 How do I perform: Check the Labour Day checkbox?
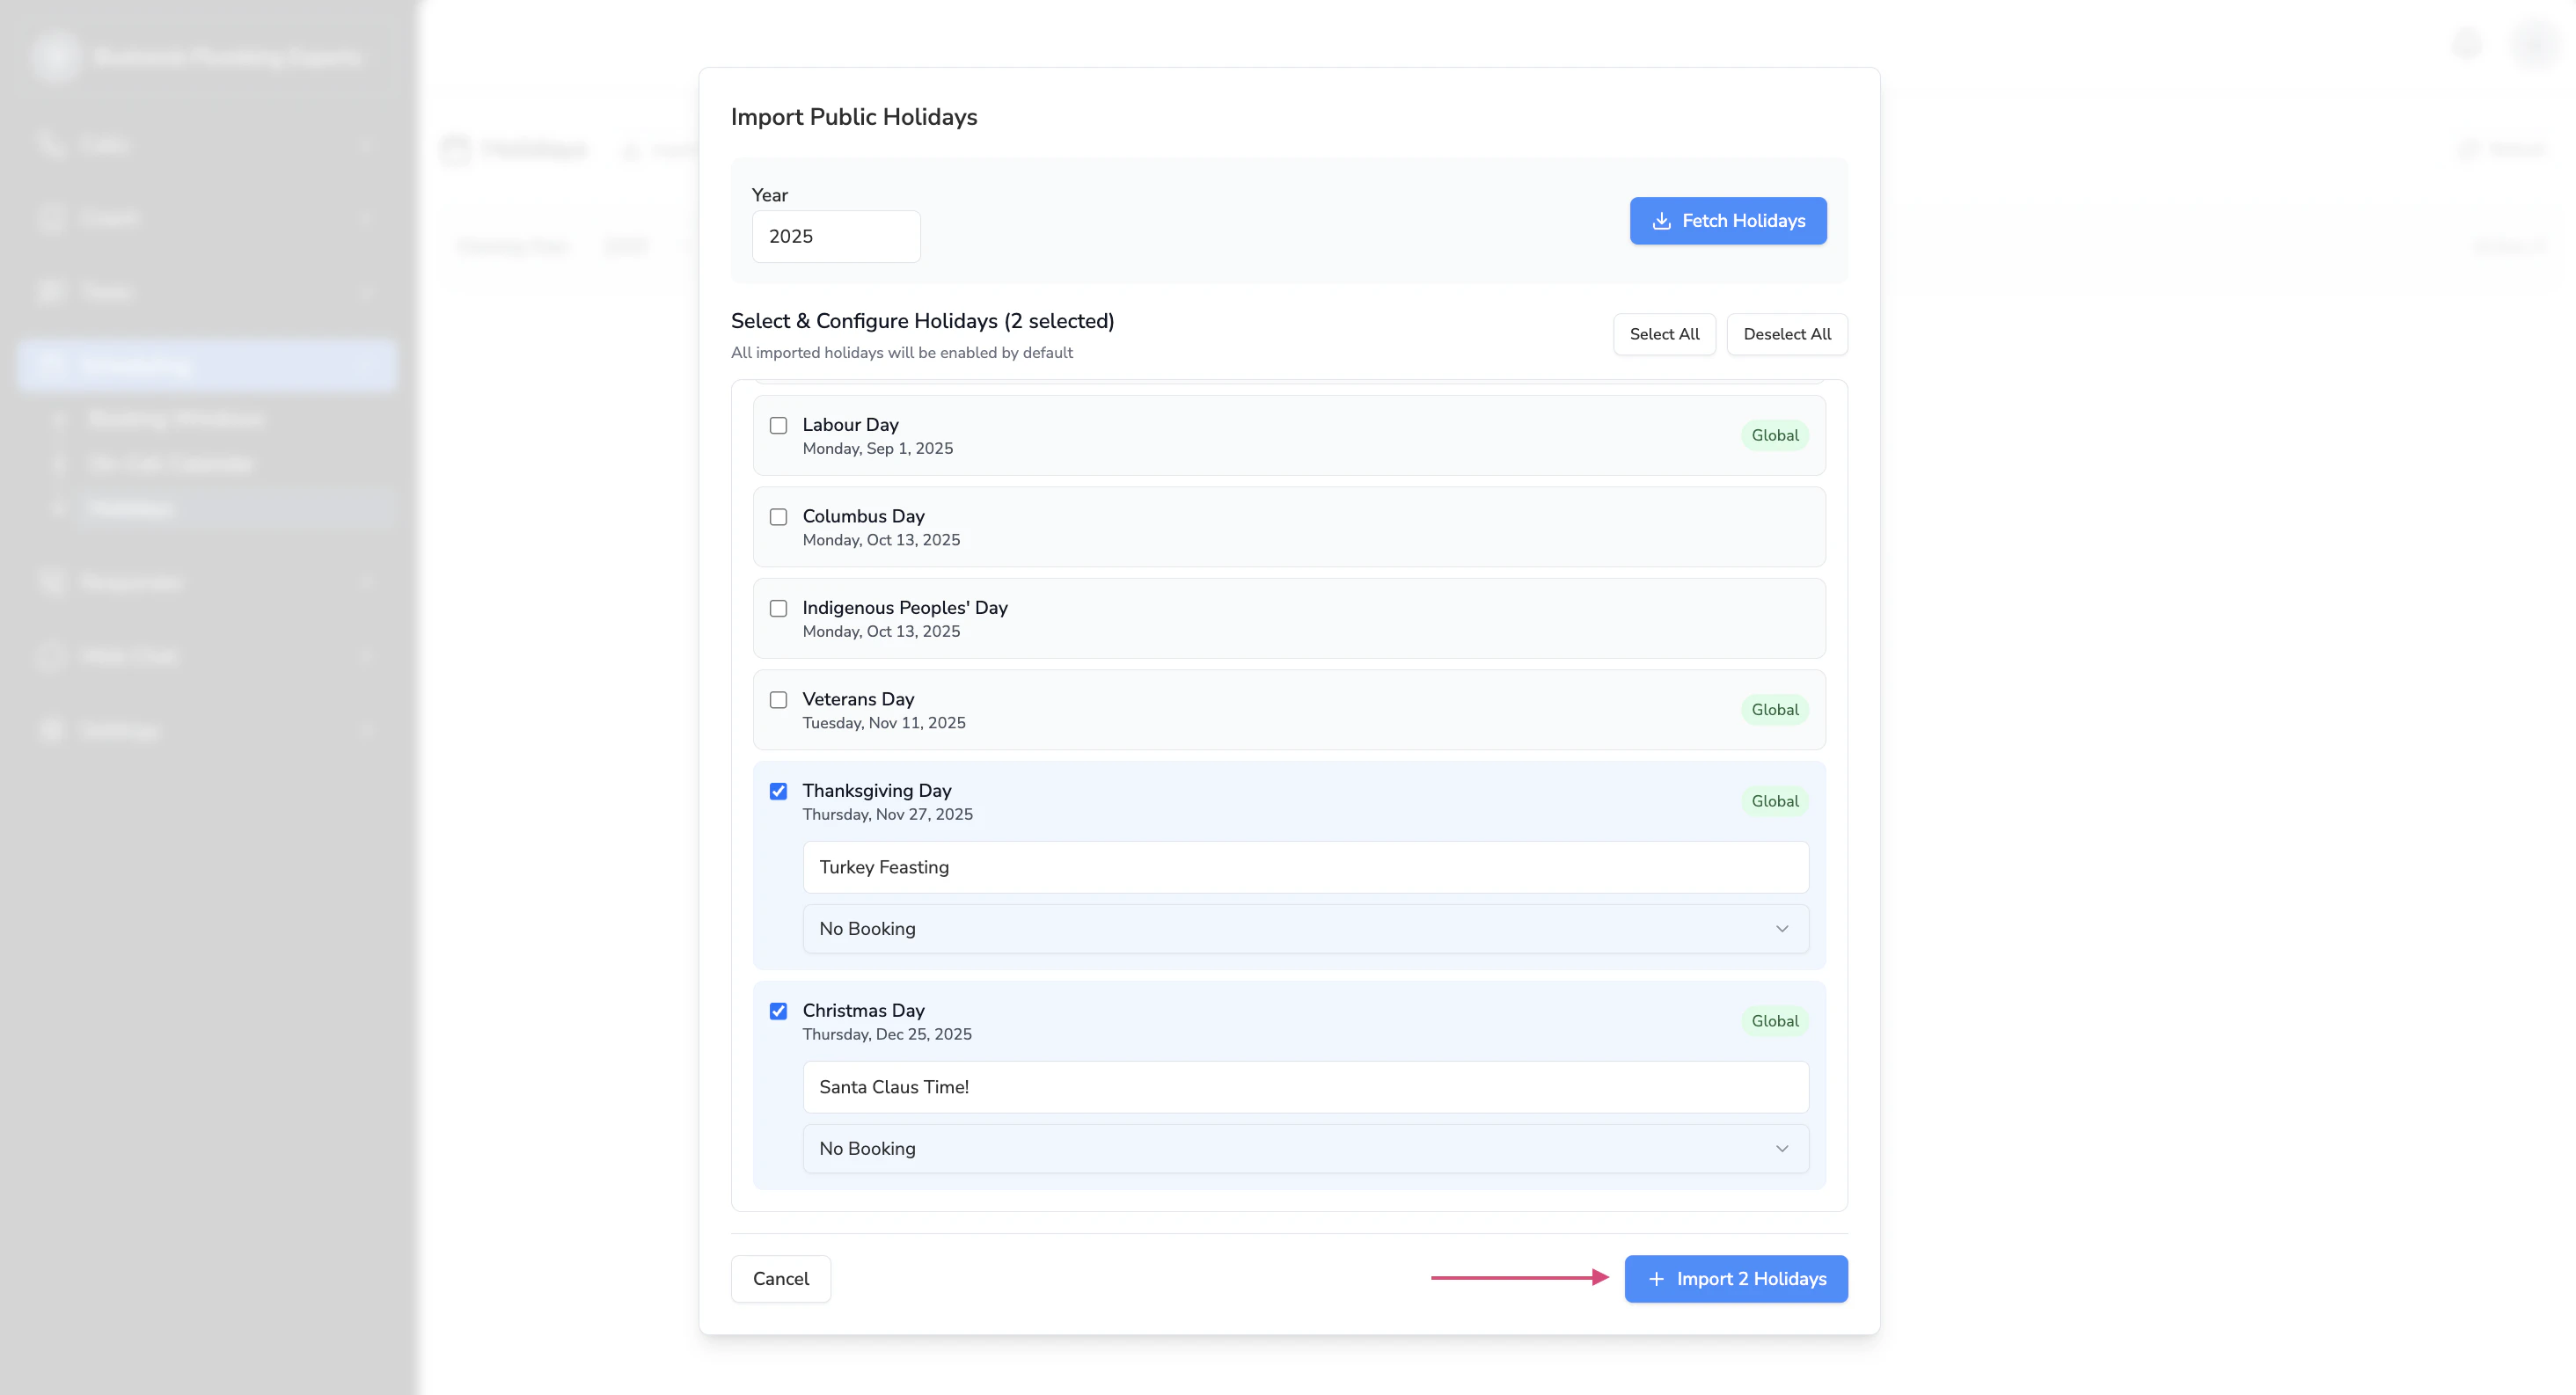pos(778,425)
